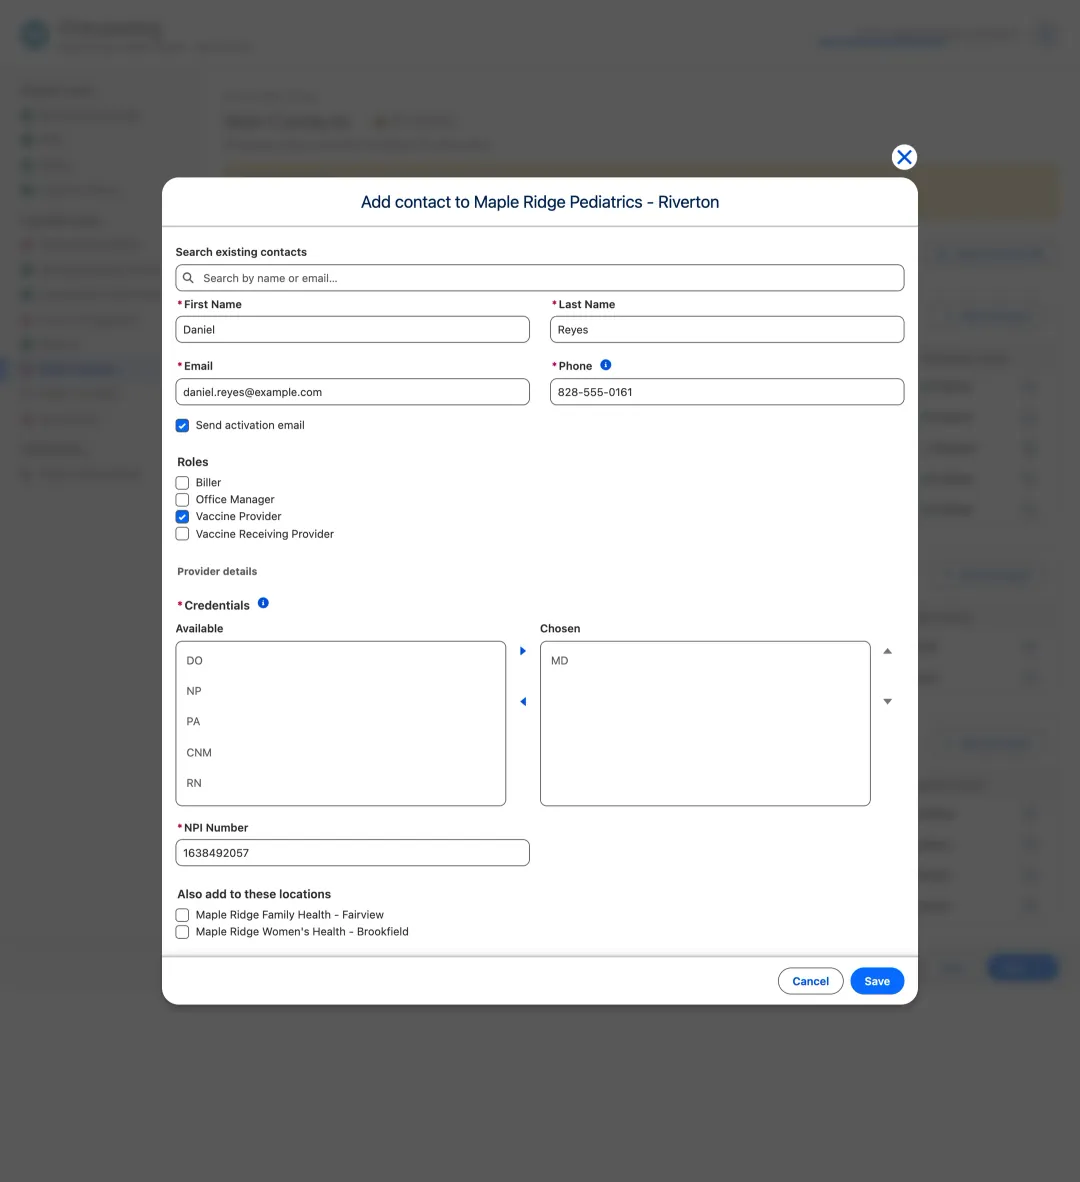Click the Cancel button
1080x1182 pixels.
pyautogui.click(x=810, y=981)
